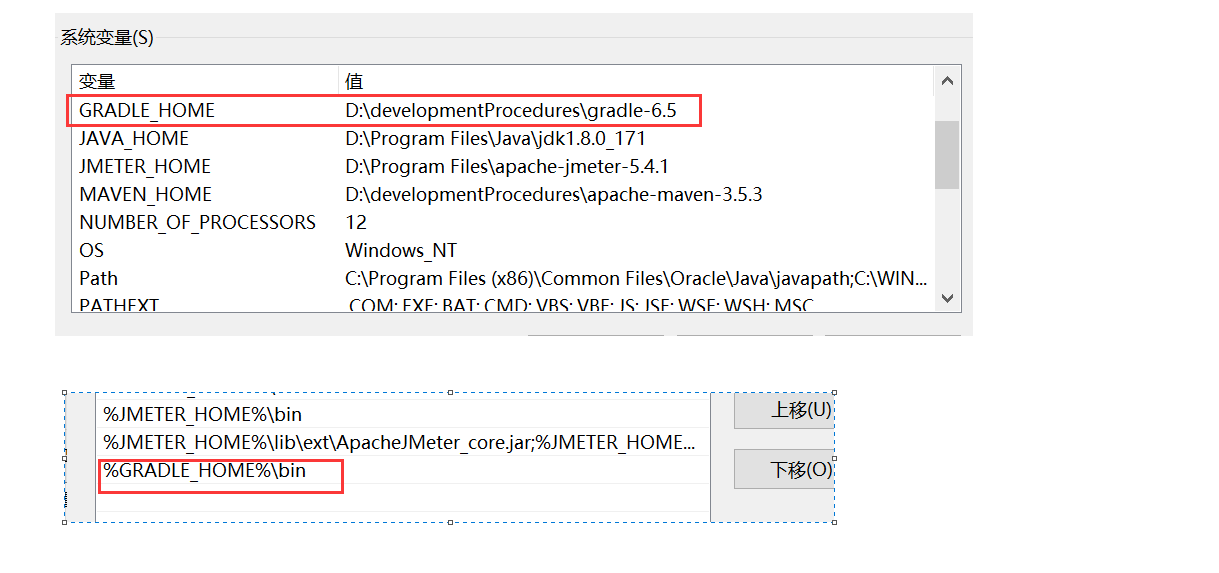Click value D:\Program Files\Java\jdk1.8.0_171
1219x573 pixels.
point(495,138)
